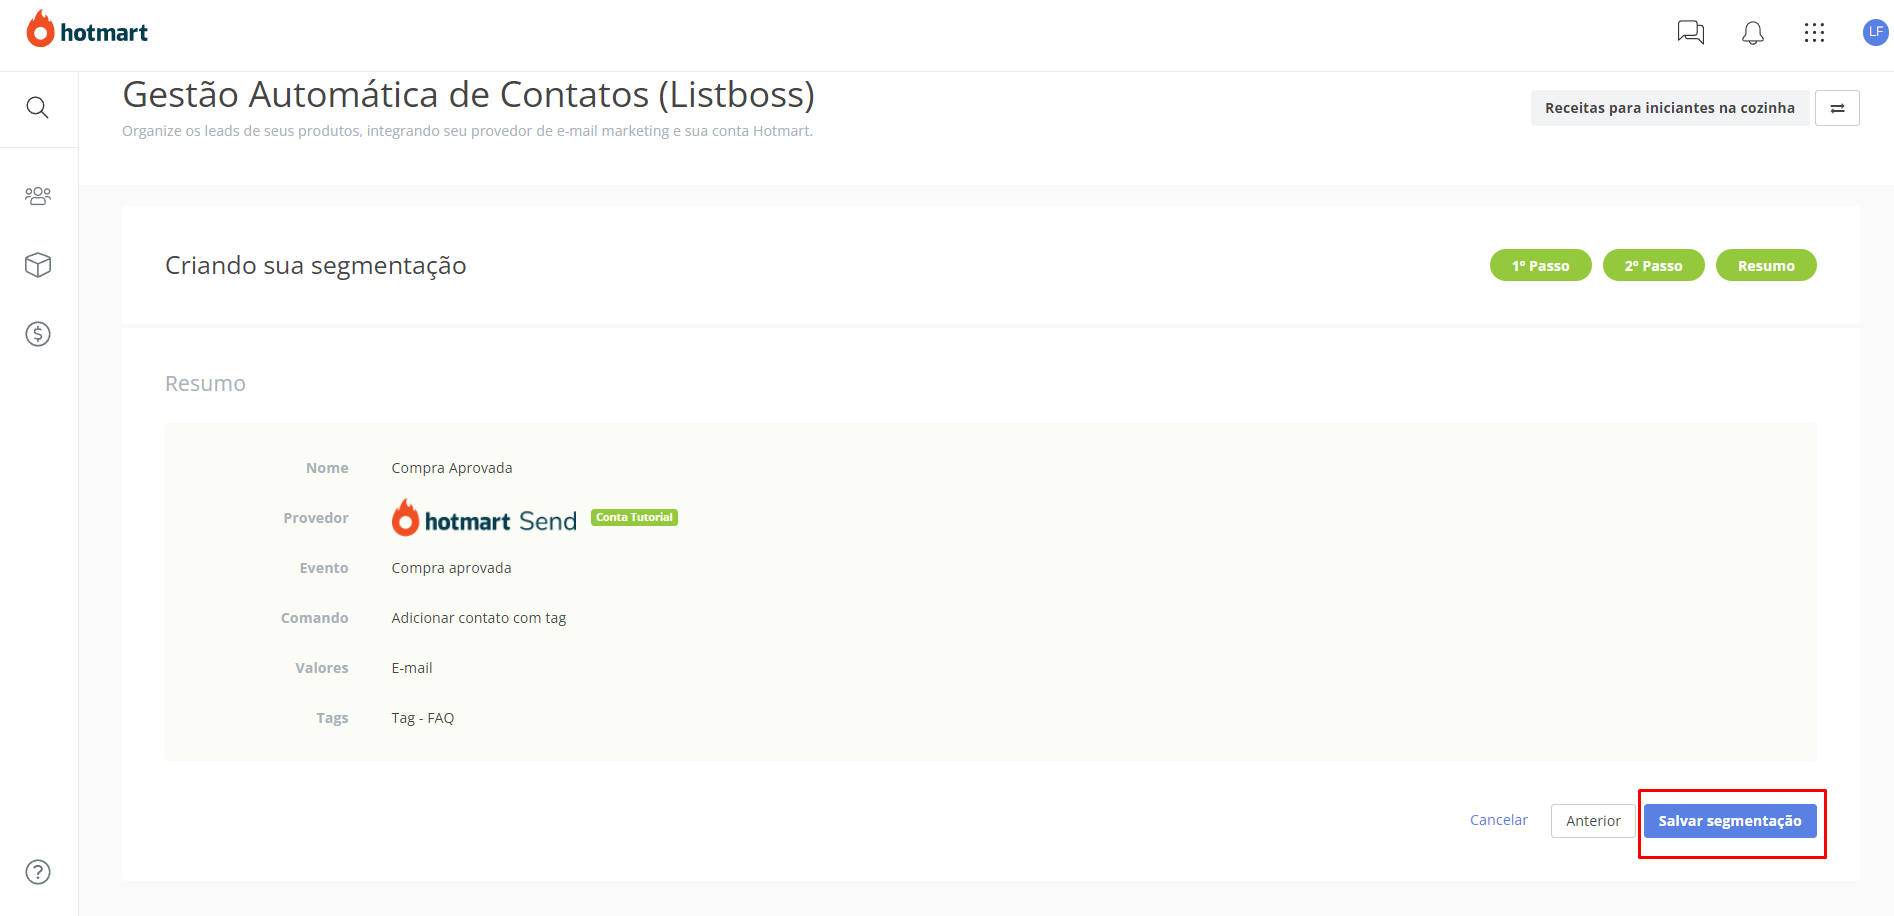Select the Resumo step pill
The width and height of the screenshot is (1894, 916).
[1766, 265]
